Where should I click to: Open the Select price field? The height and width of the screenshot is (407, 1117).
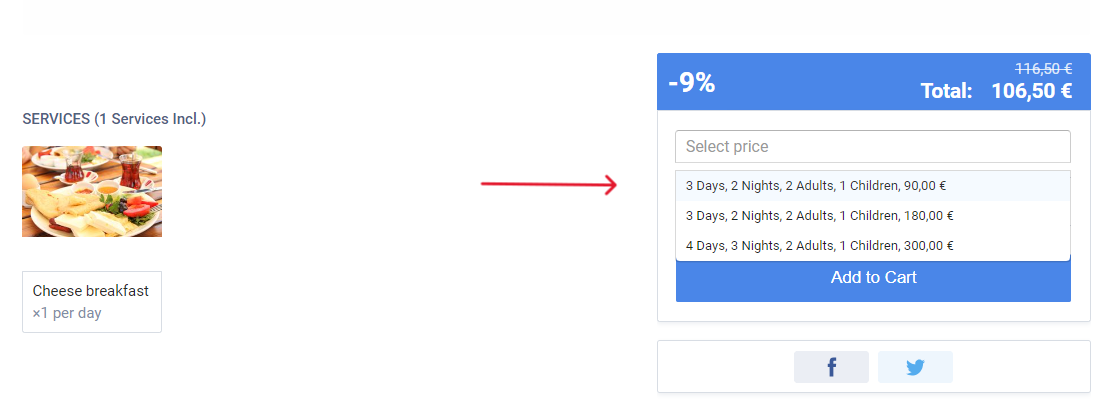click(x=873, y=146)
